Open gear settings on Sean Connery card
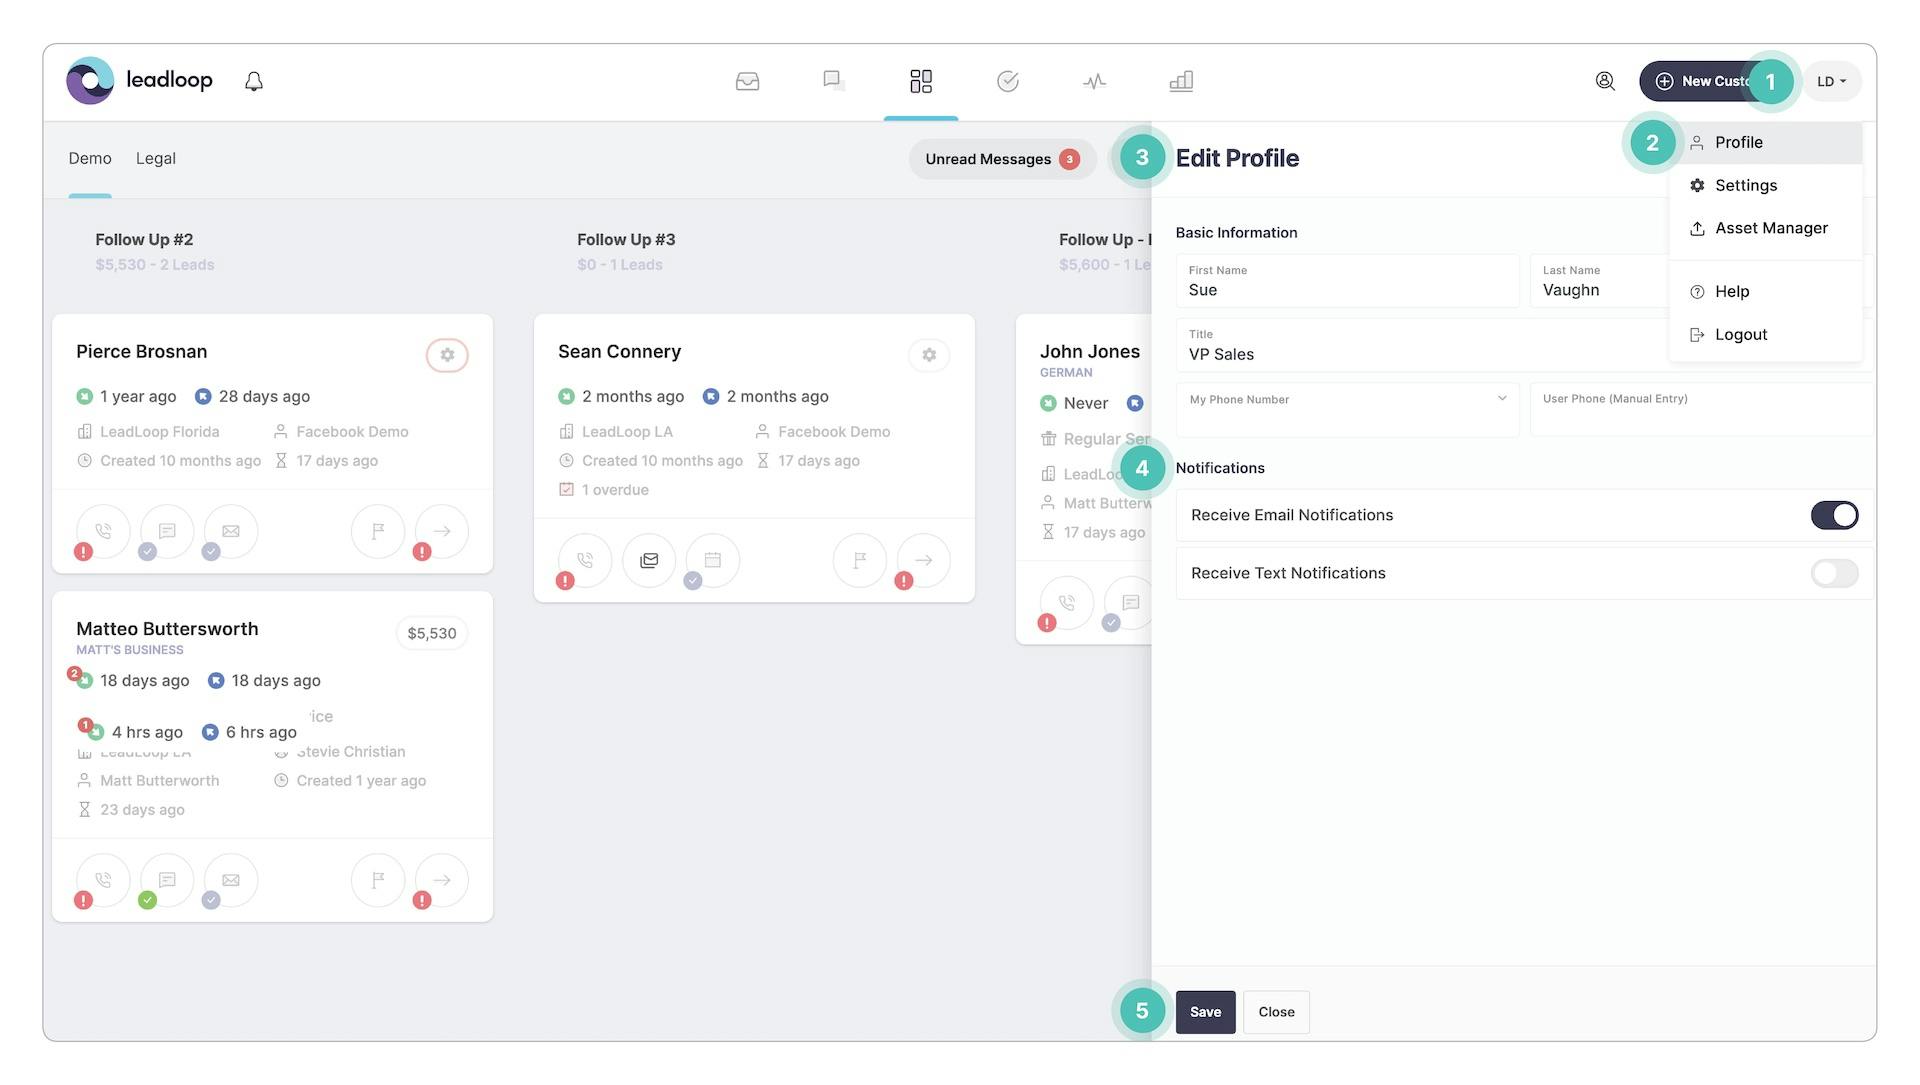Screen dimensions: 1920x1085 coord(929,355)
